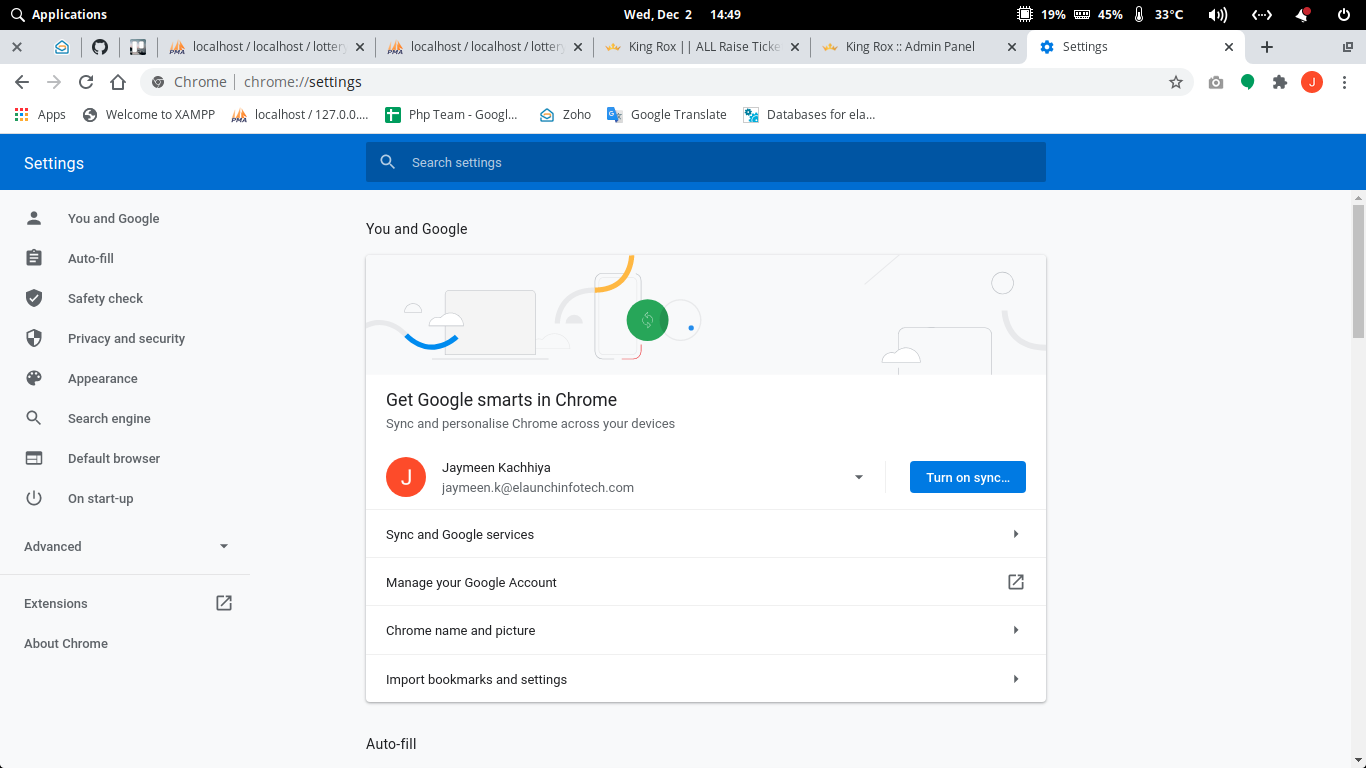The height and width of the screenshot is (768, 1366).
Task: Open the notifications bell in top panel
Action: click(x=1302, y=14)
